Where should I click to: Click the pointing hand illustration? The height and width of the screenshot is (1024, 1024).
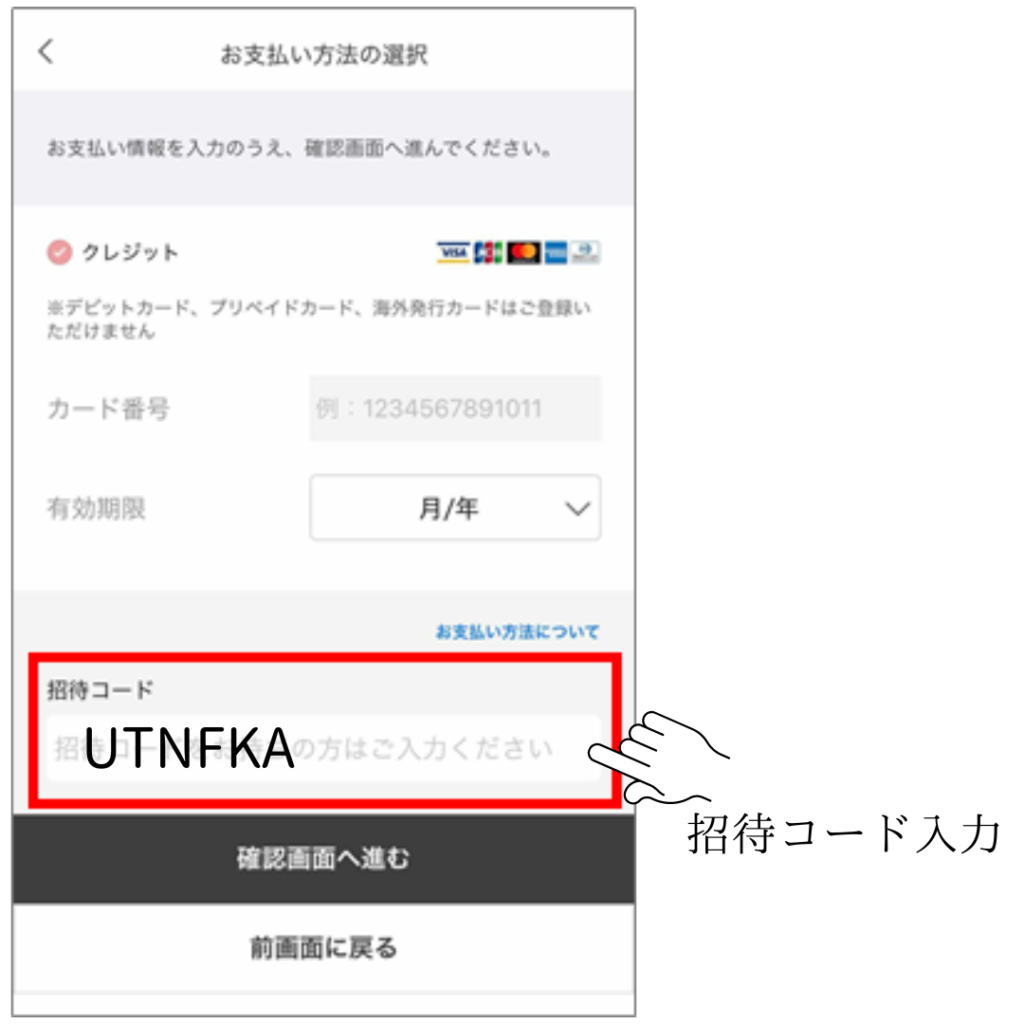(658, 758)
